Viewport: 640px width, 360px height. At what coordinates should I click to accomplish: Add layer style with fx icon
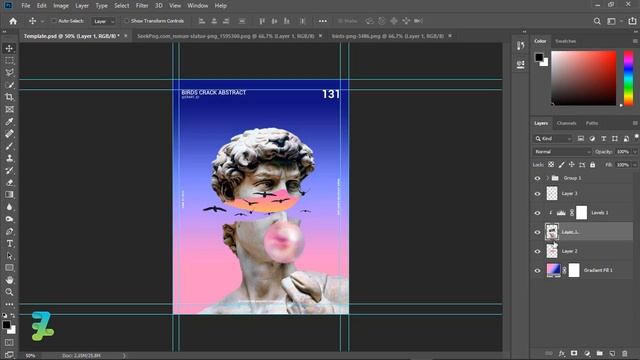point(562,353)
